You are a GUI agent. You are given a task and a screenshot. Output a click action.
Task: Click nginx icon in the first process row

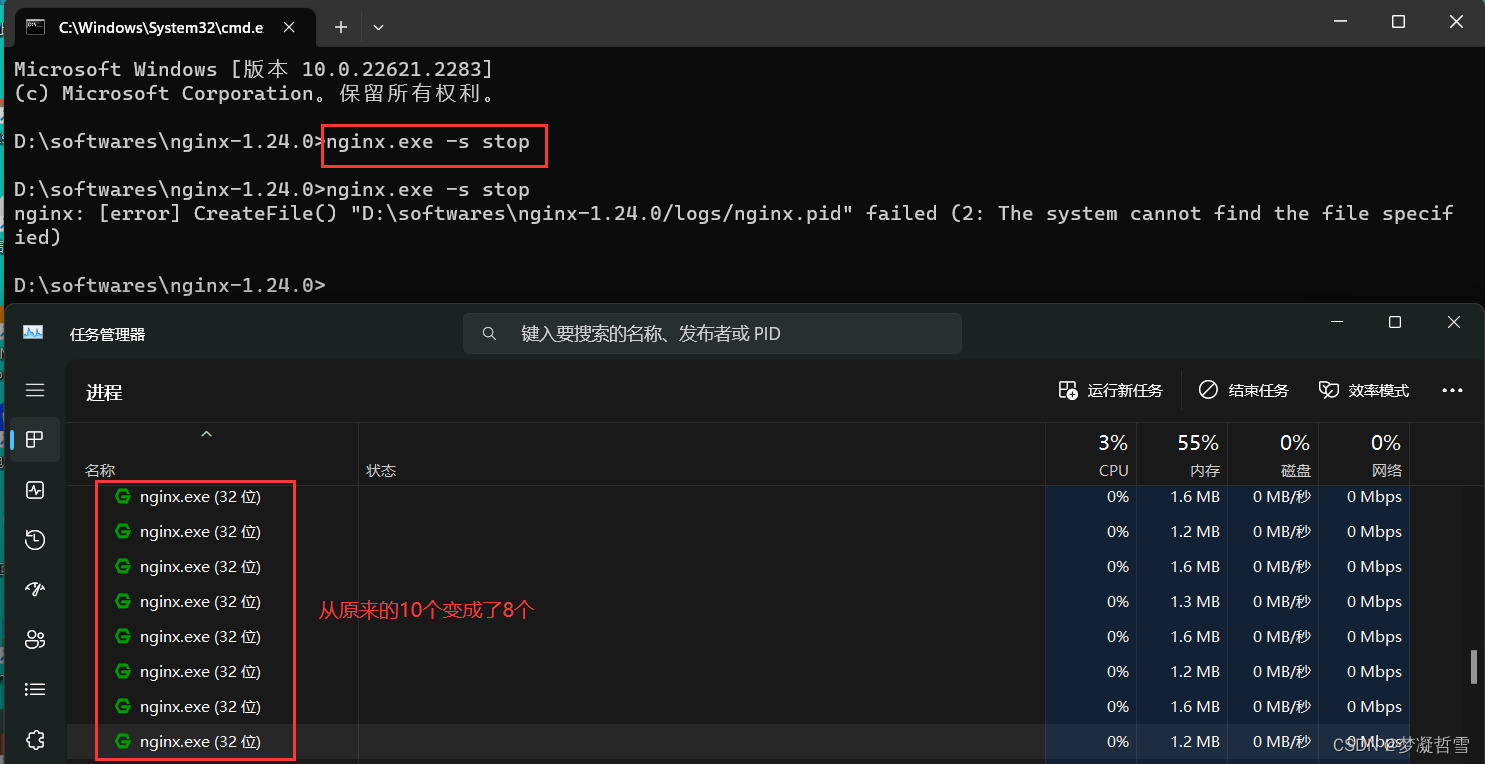coord(124,496)
